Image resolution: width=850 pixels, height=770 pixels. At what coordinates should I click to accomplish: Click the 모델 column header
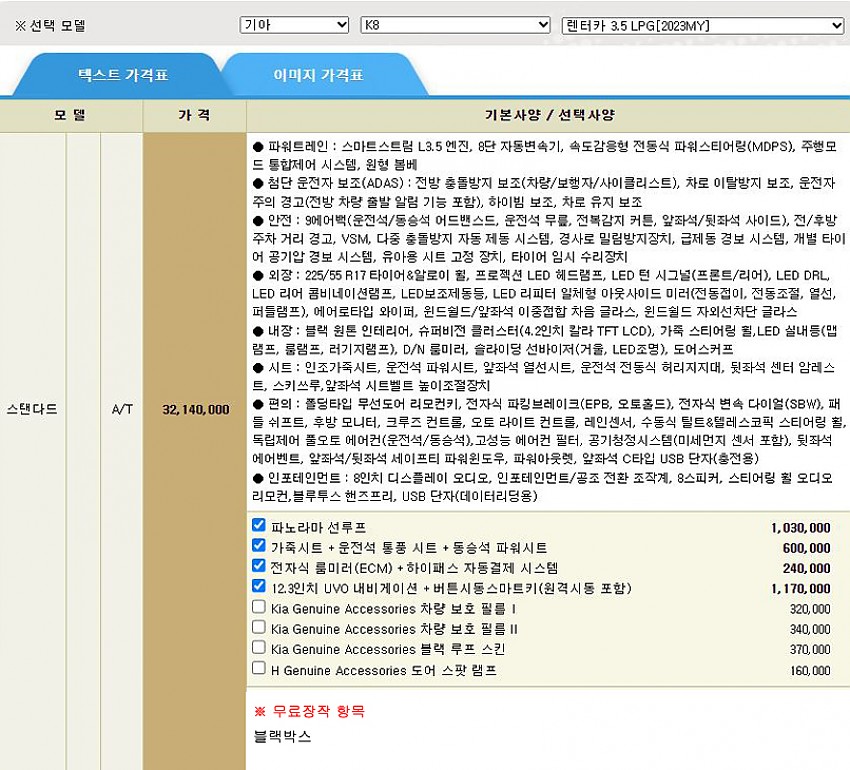pos(70,115)
